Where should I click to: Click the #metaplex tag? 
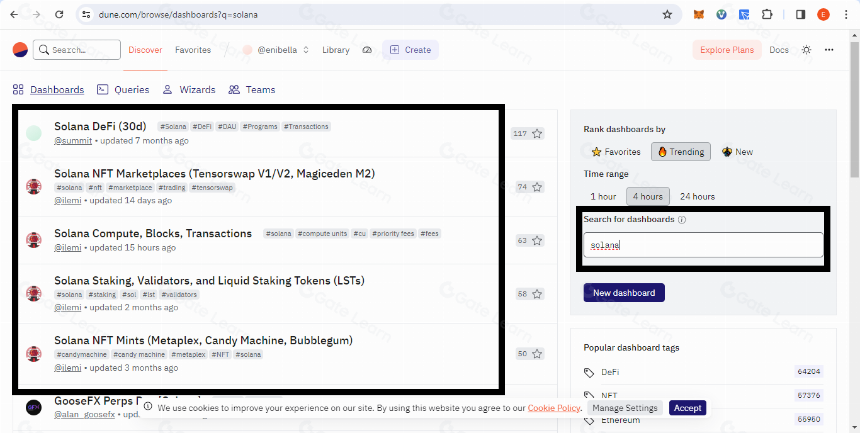pos(188,355)
